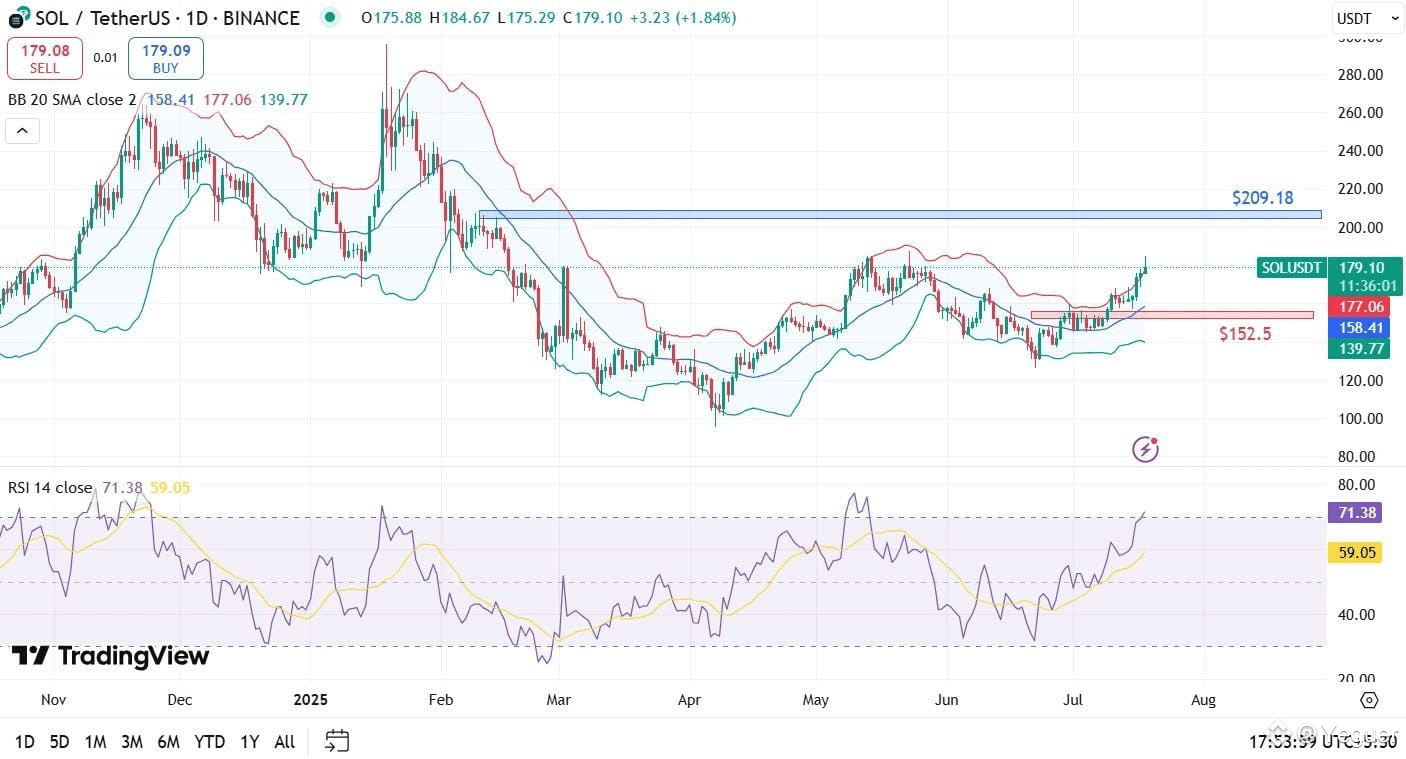Image resolution: width=1406 pixels, height=759 pixels.
Task: Click the 200.00 price axis label
Action: pyautogui.click(x=1361, y=227)
